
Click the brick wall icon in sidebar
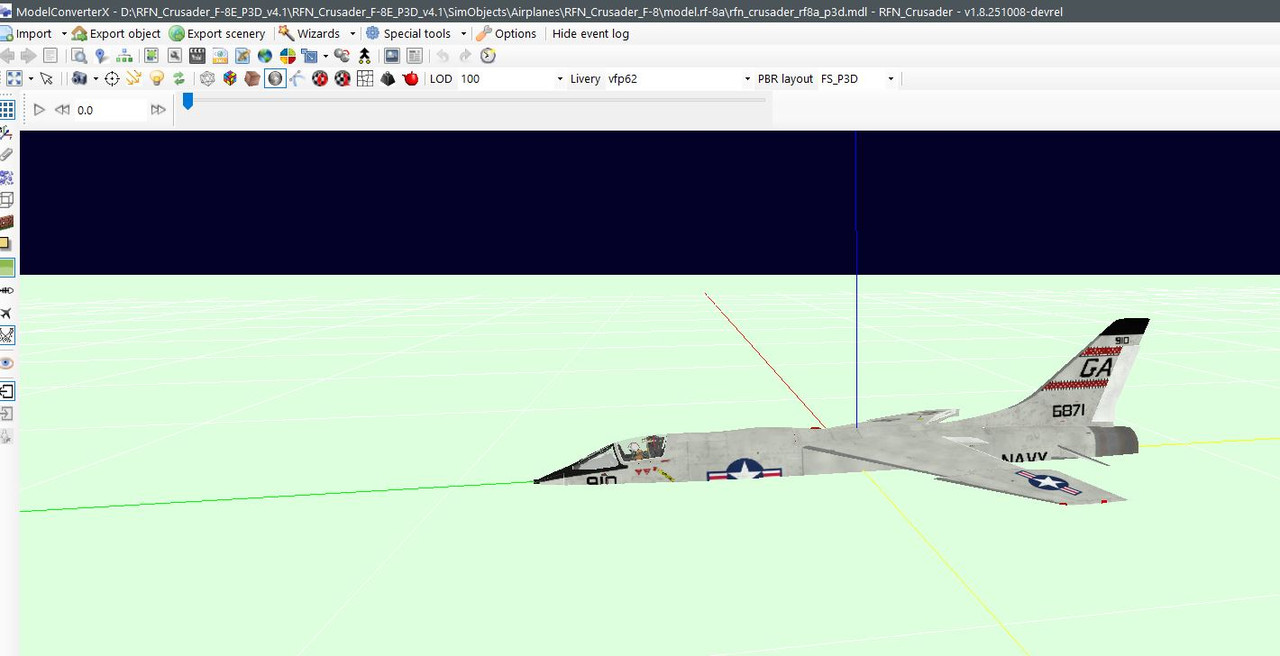click(x=7, y=222)
